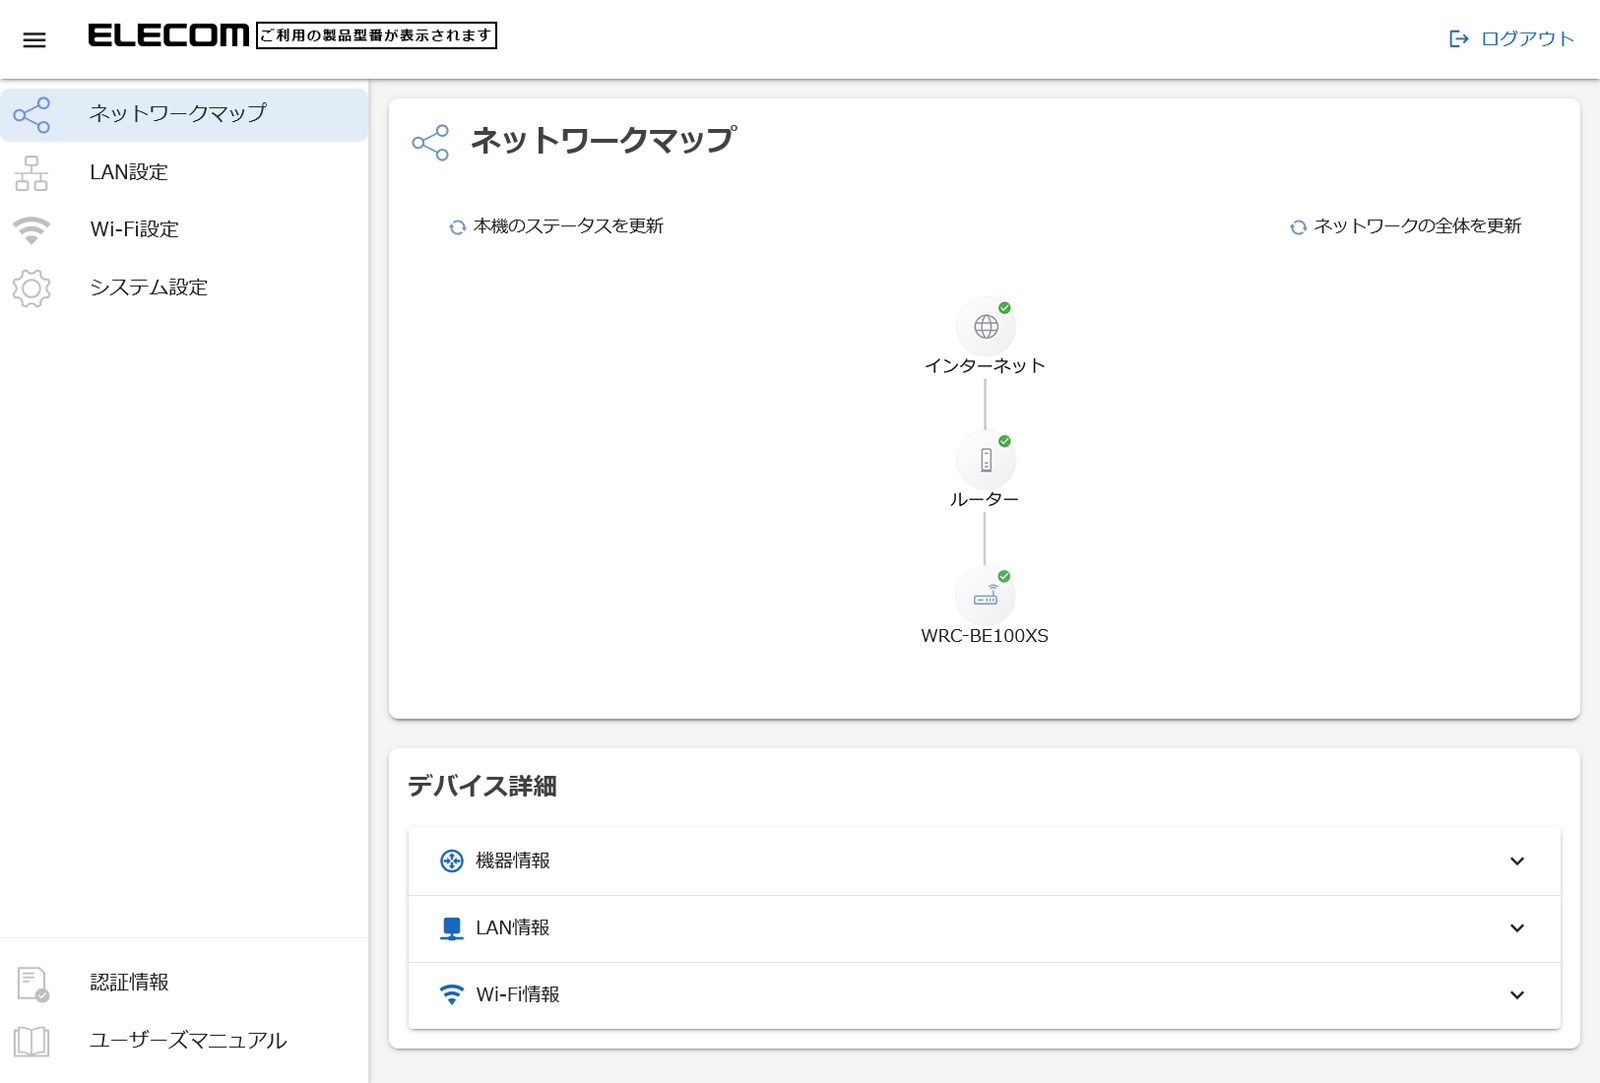This screenshot has width=1600, height=1083.
Task: Refresh this device status (本機のステータスを更新)
Action: [x=557, y=227]
